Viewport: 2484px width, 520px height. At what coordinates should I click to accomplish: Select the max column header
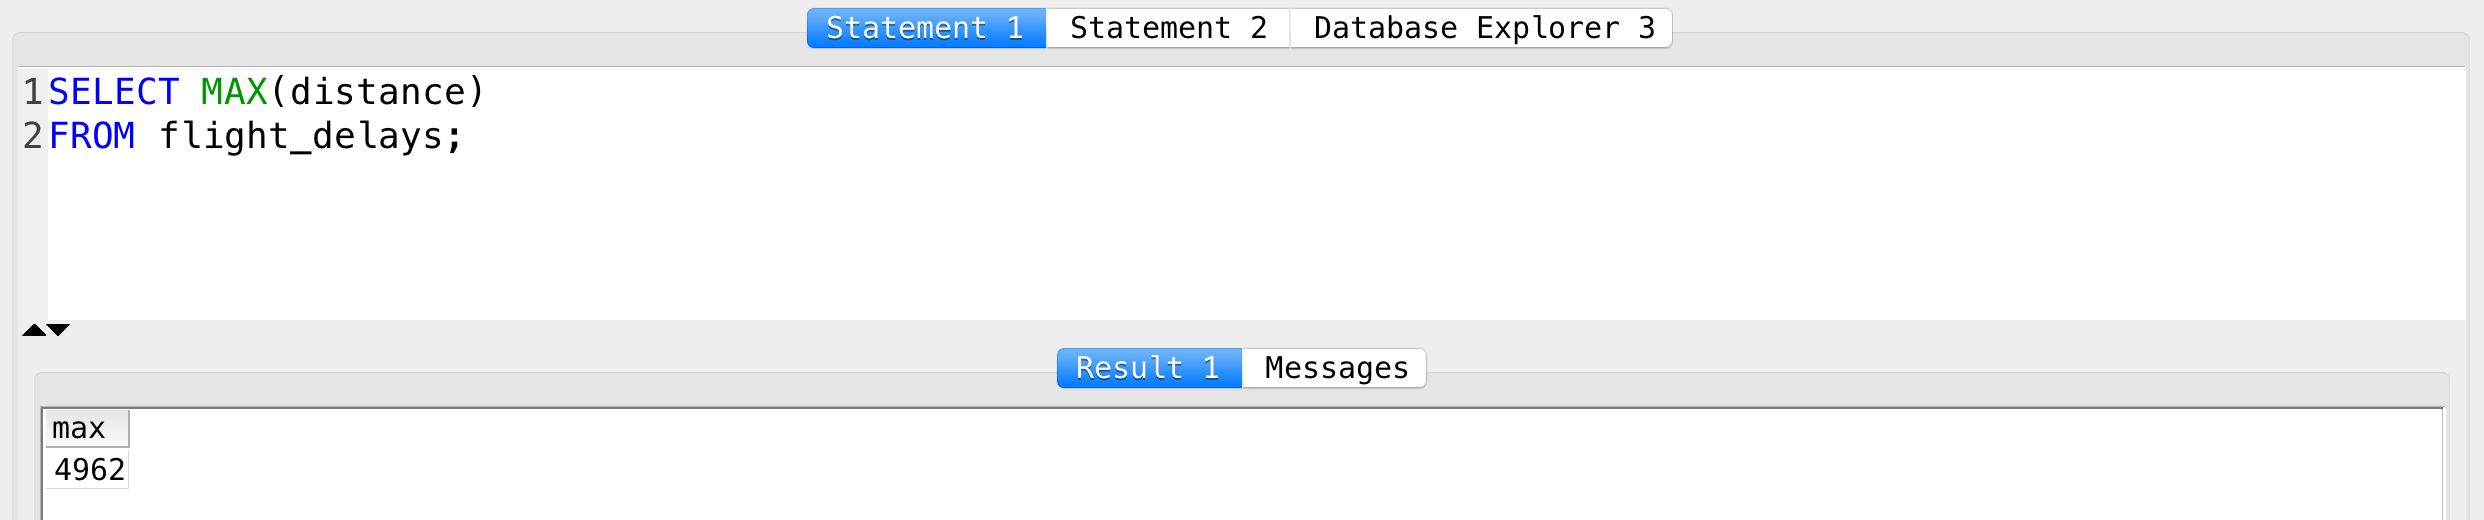pos(87,429)
